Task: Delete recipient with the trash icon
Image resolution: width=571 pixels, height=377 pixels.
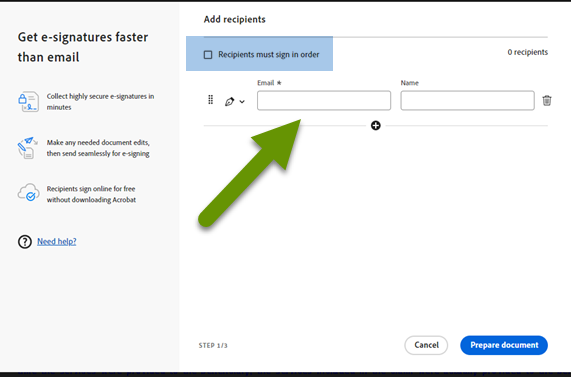Action: pos(547,101)
